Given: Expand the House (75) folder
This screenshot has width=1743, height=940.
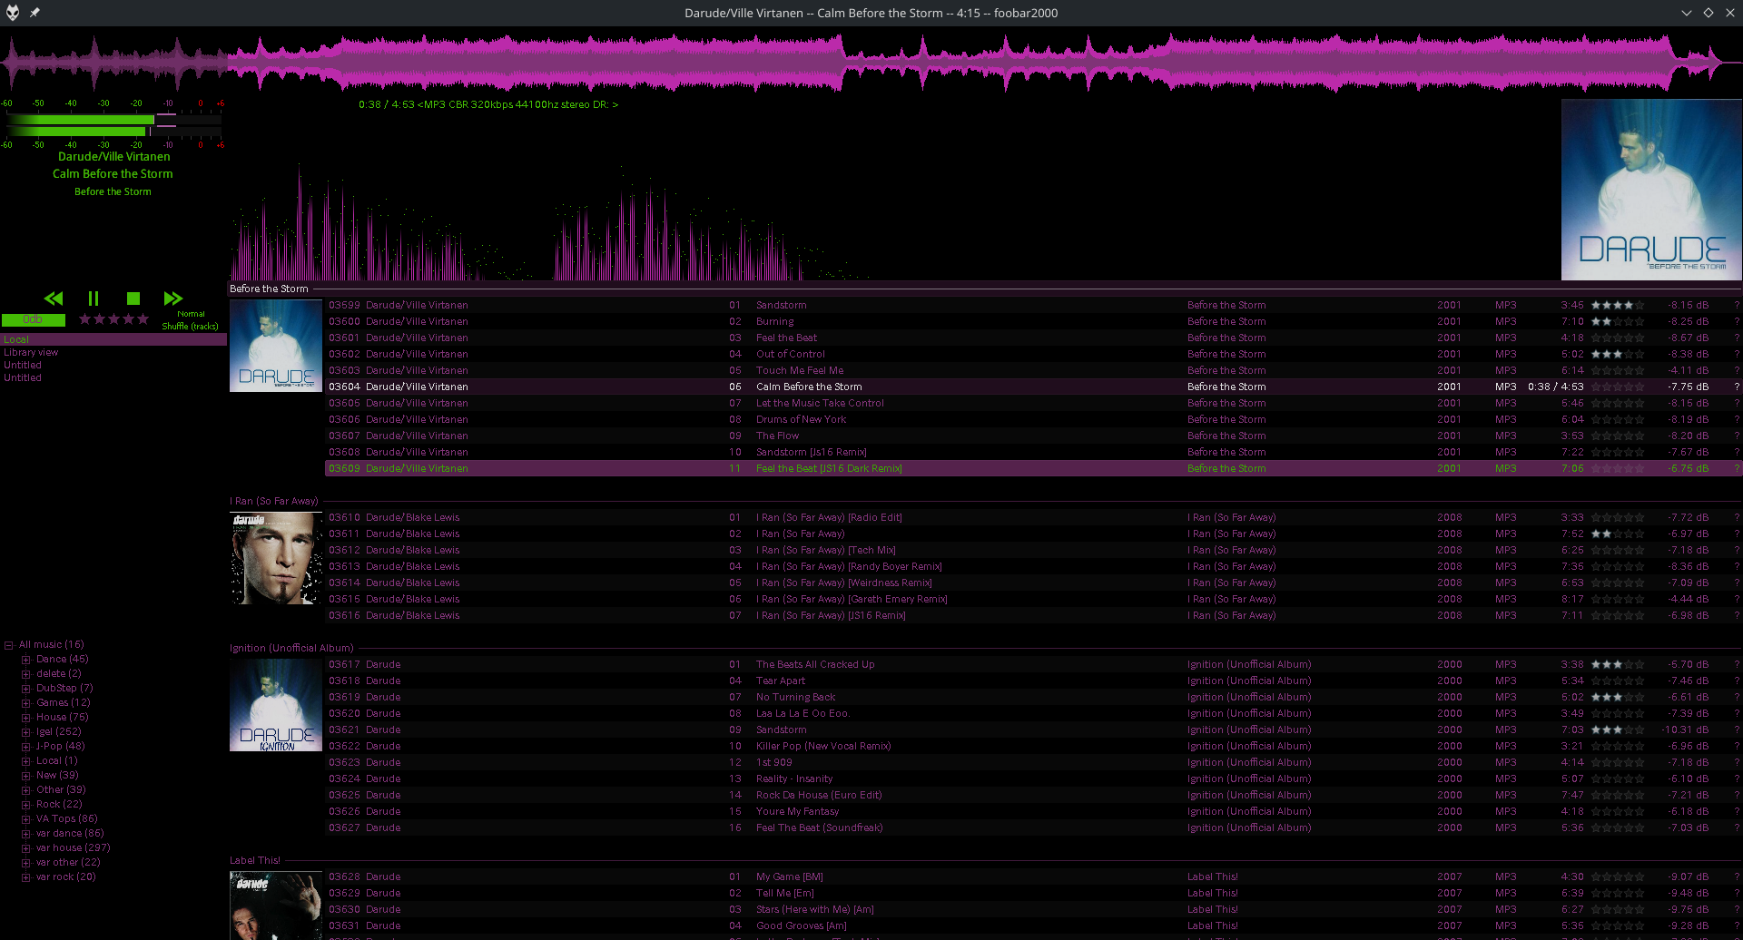Looking at the screenshot, I should pyautogui.click(x=26, y=718).
